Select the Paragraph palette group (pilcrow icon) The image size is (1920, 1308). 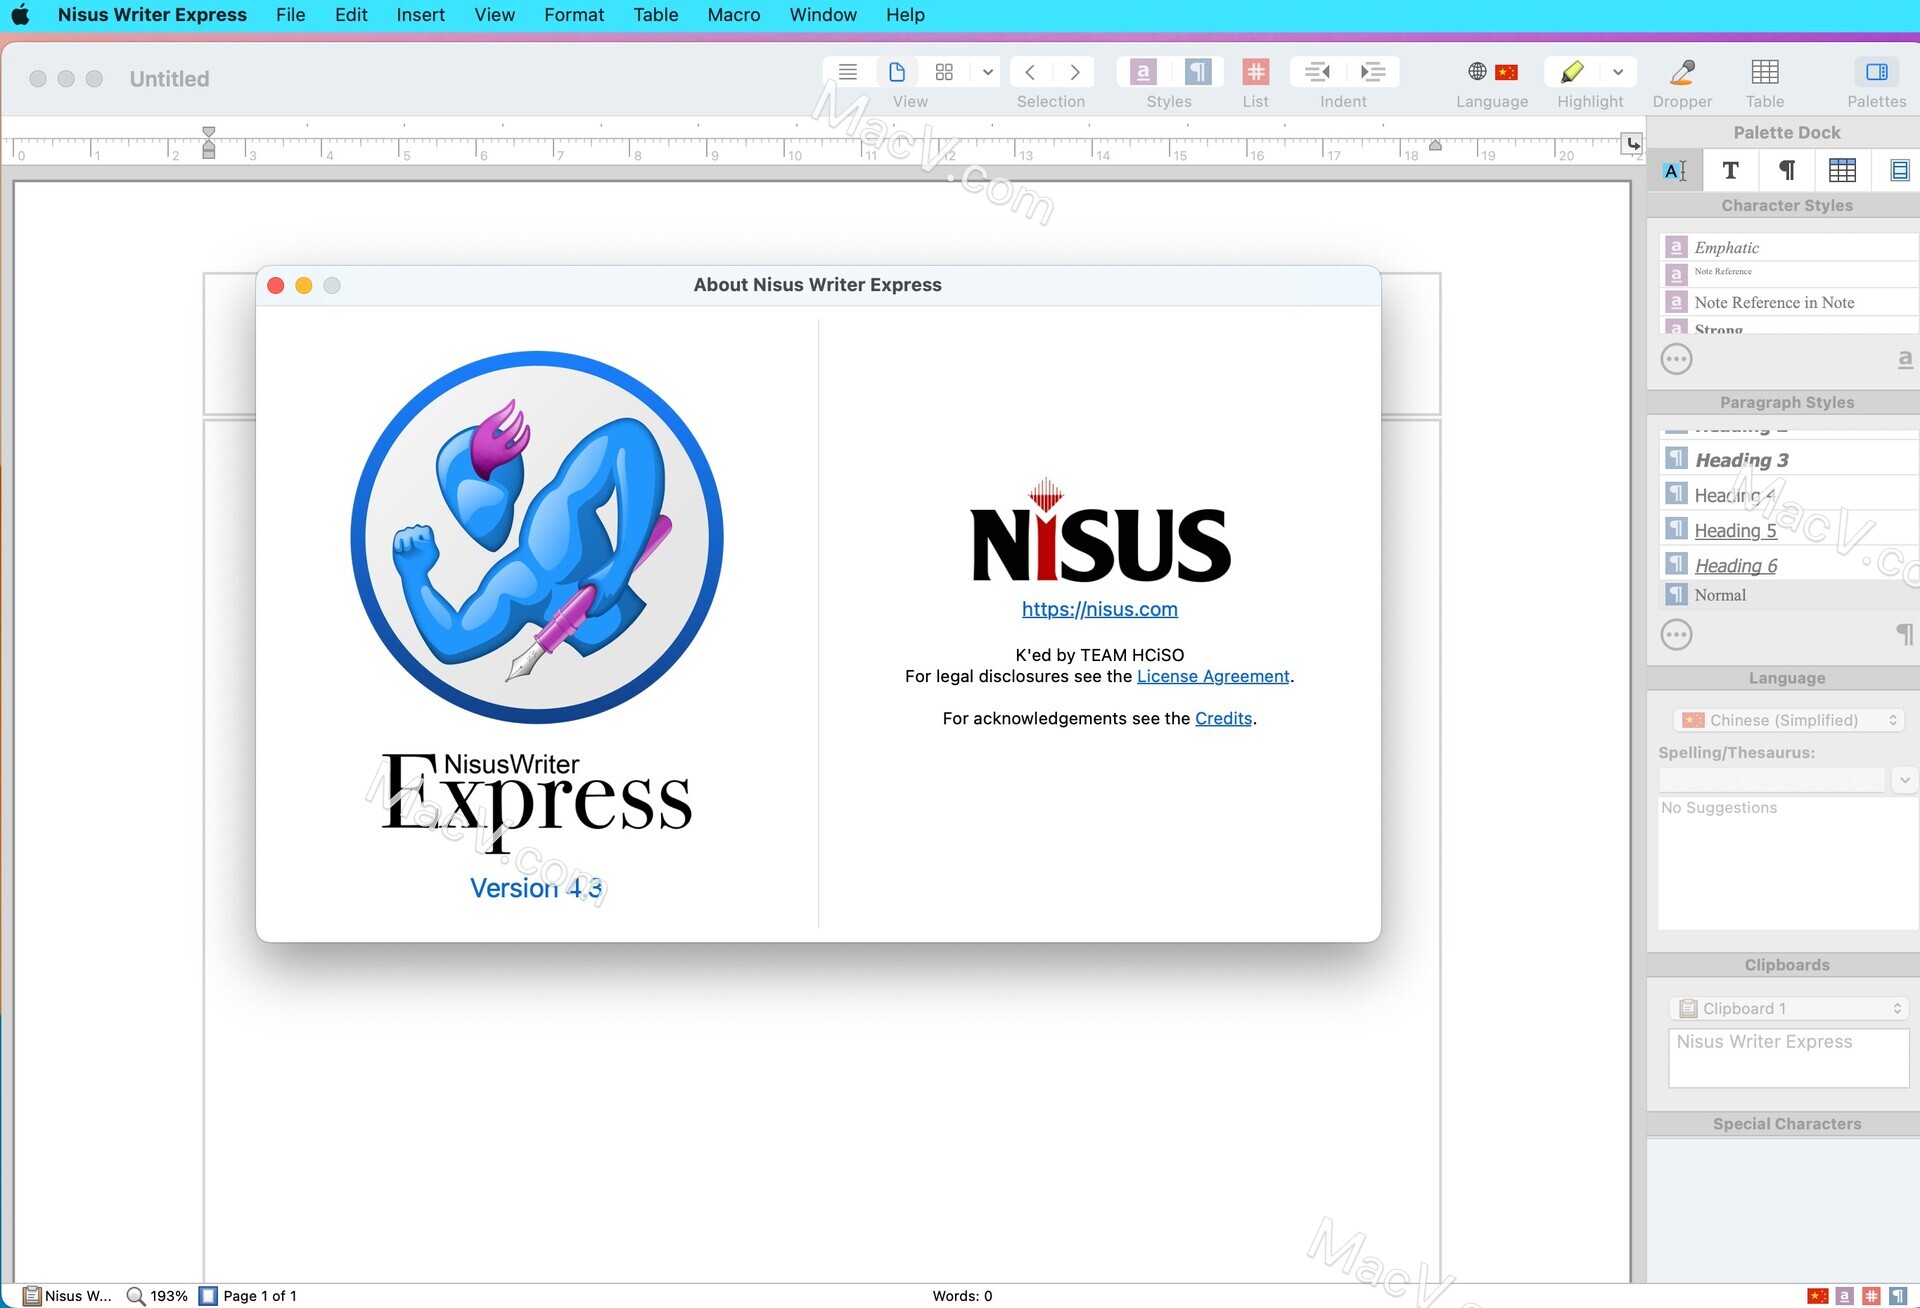tap(1786, 171)
